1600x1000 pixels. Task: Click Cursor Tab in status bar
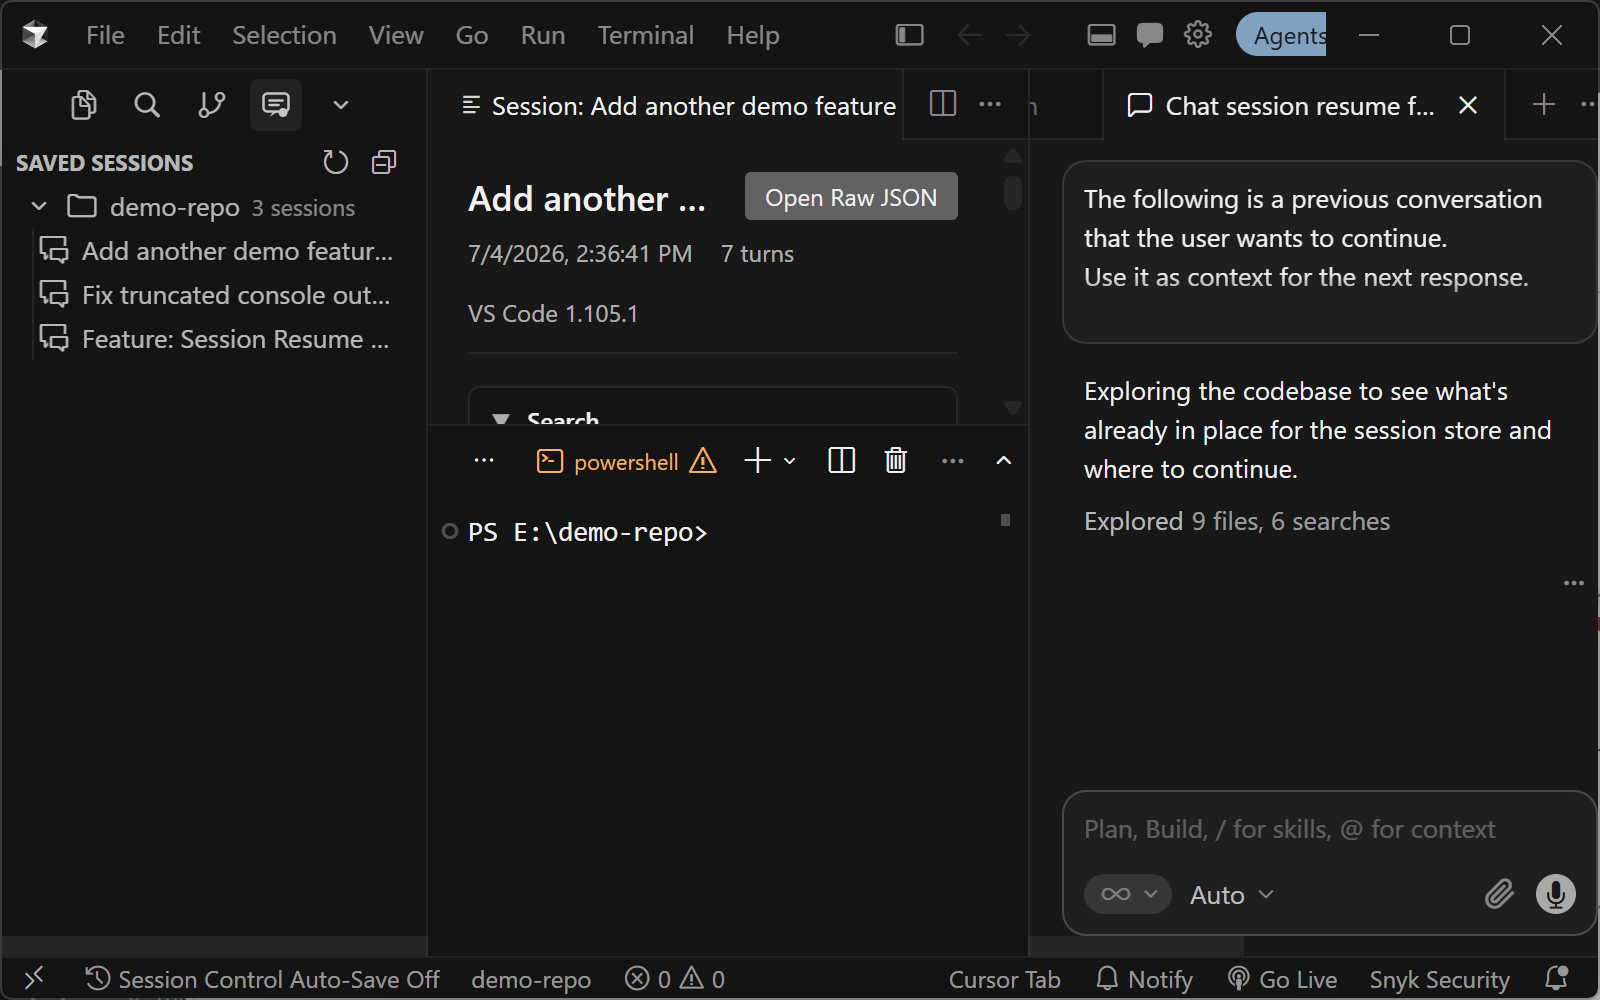click(1004, 980)
